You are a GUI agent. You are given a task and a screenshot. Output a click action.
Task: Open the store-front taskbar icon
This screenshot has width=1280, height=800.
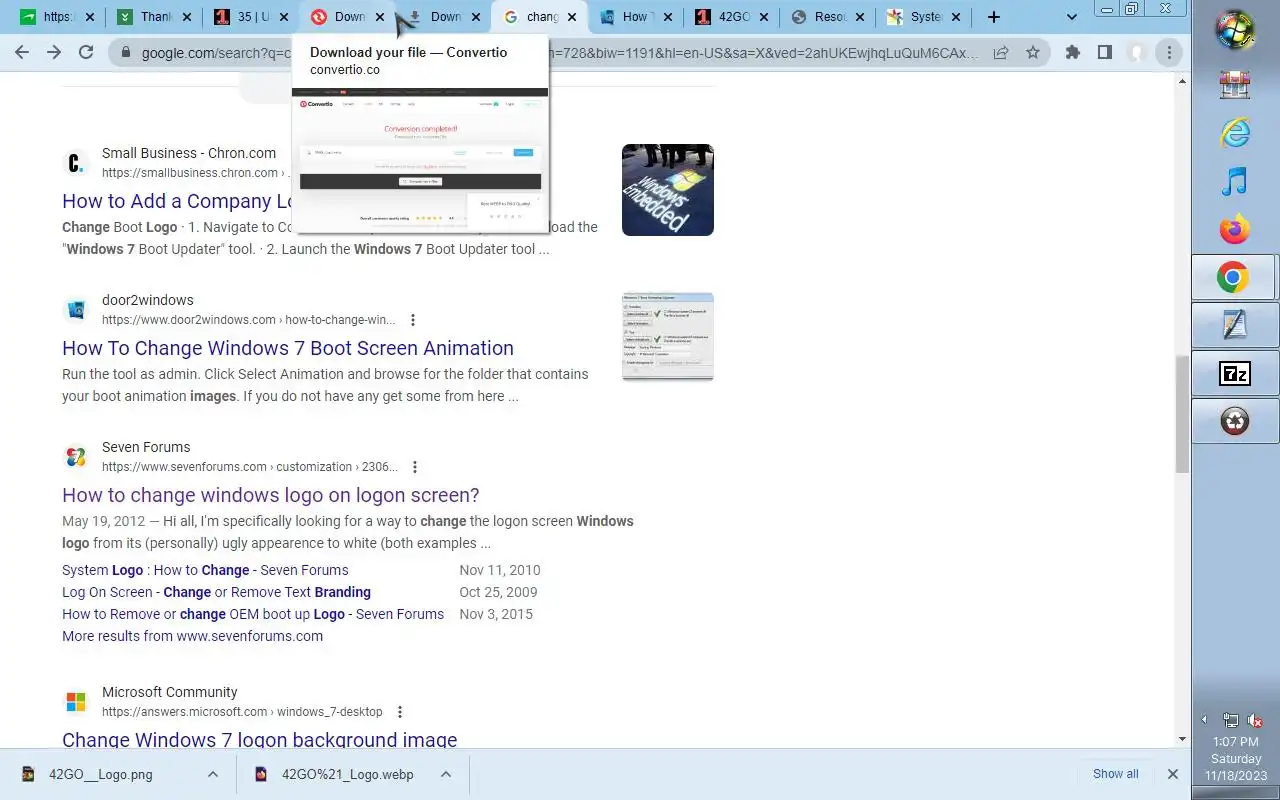pos(1235,84)
